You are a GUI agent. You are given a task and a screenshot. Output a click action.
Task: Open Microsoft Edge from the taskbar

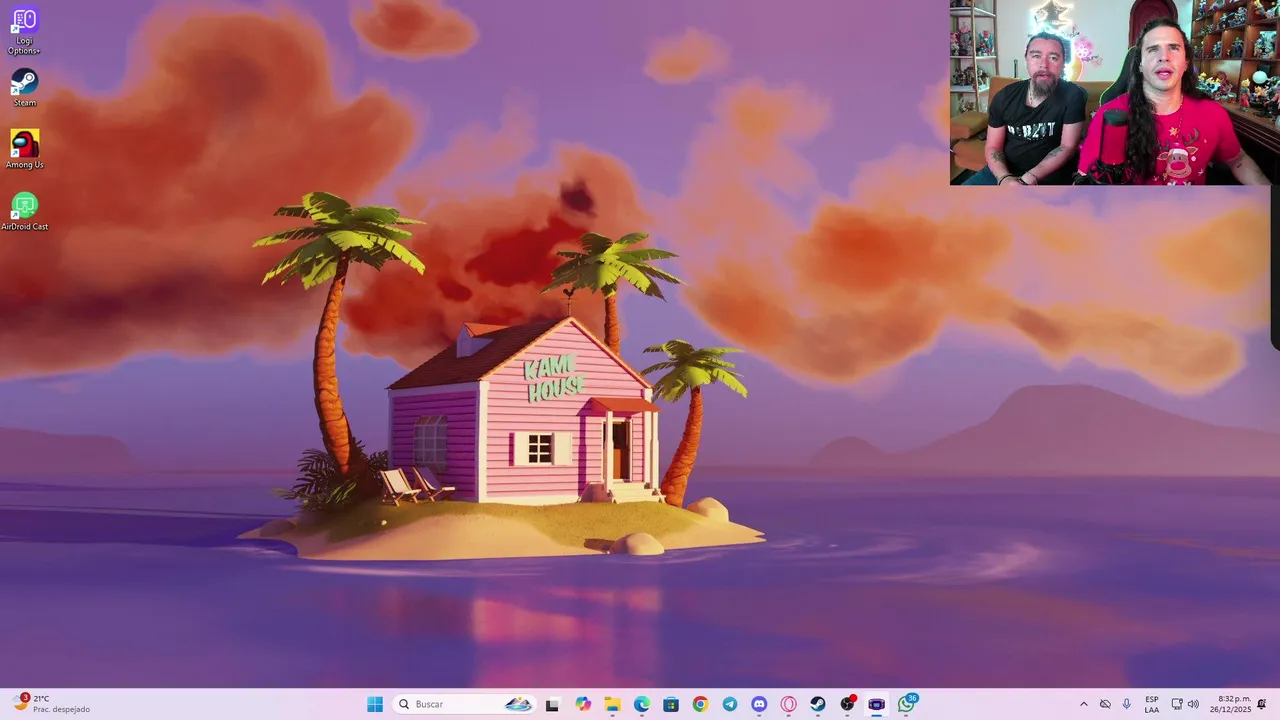tap(641, 704)
